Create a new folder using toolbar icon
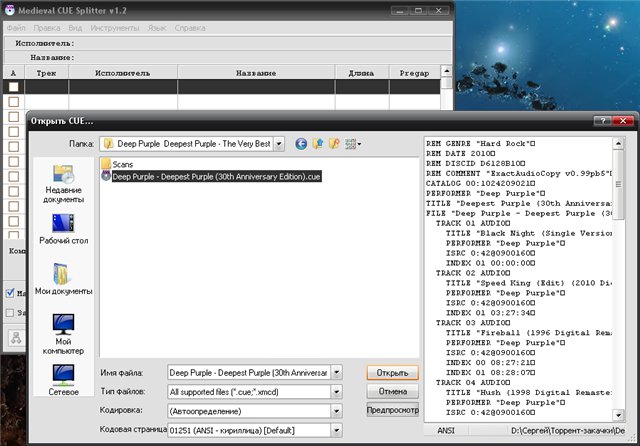Viewport: 640px width, 446px height. point(335,144)
